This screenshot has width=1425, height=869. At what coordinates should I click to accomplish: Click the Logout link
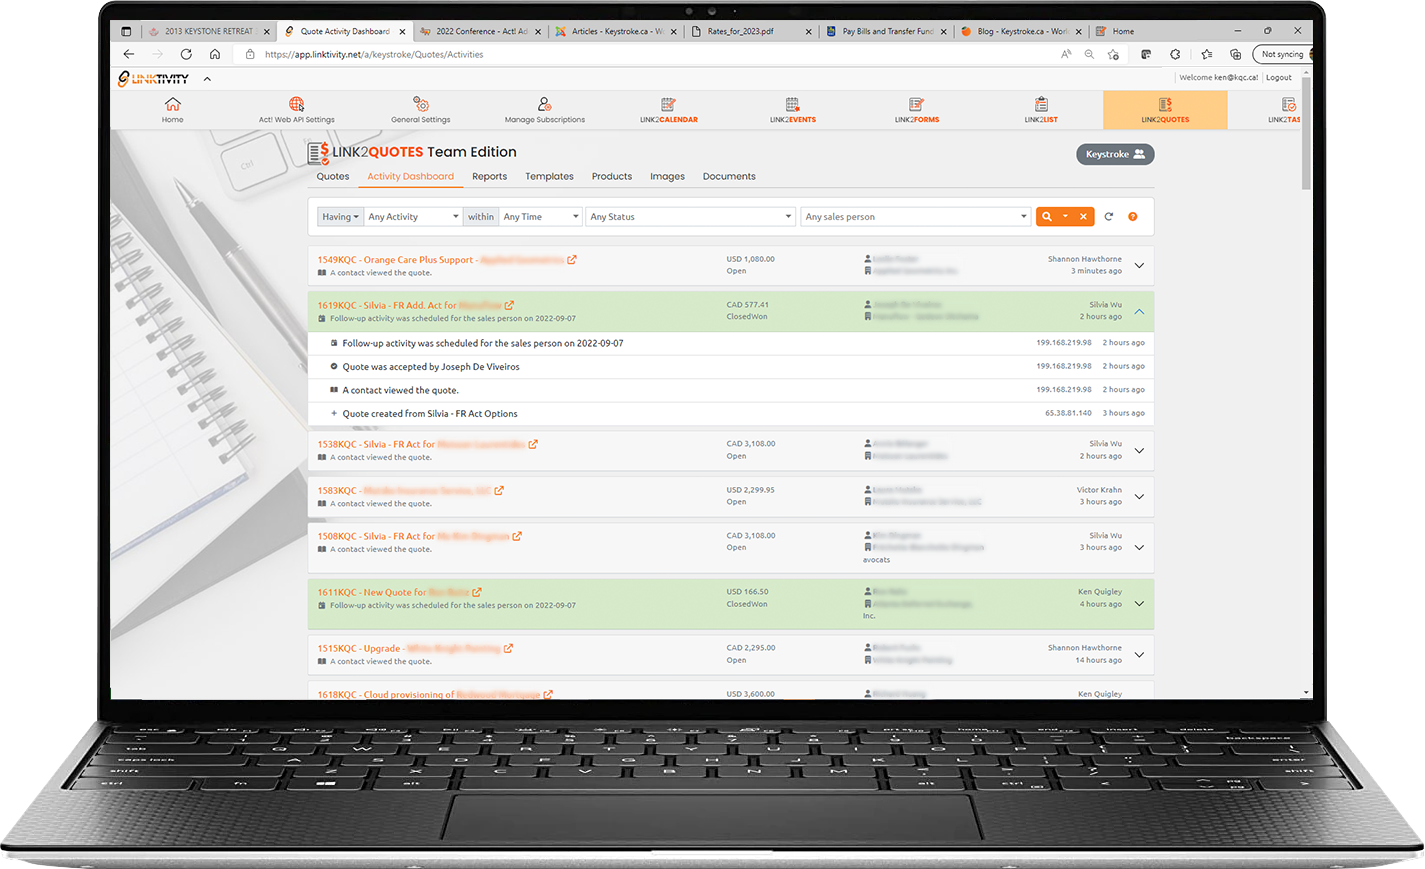pos(1279,77)
